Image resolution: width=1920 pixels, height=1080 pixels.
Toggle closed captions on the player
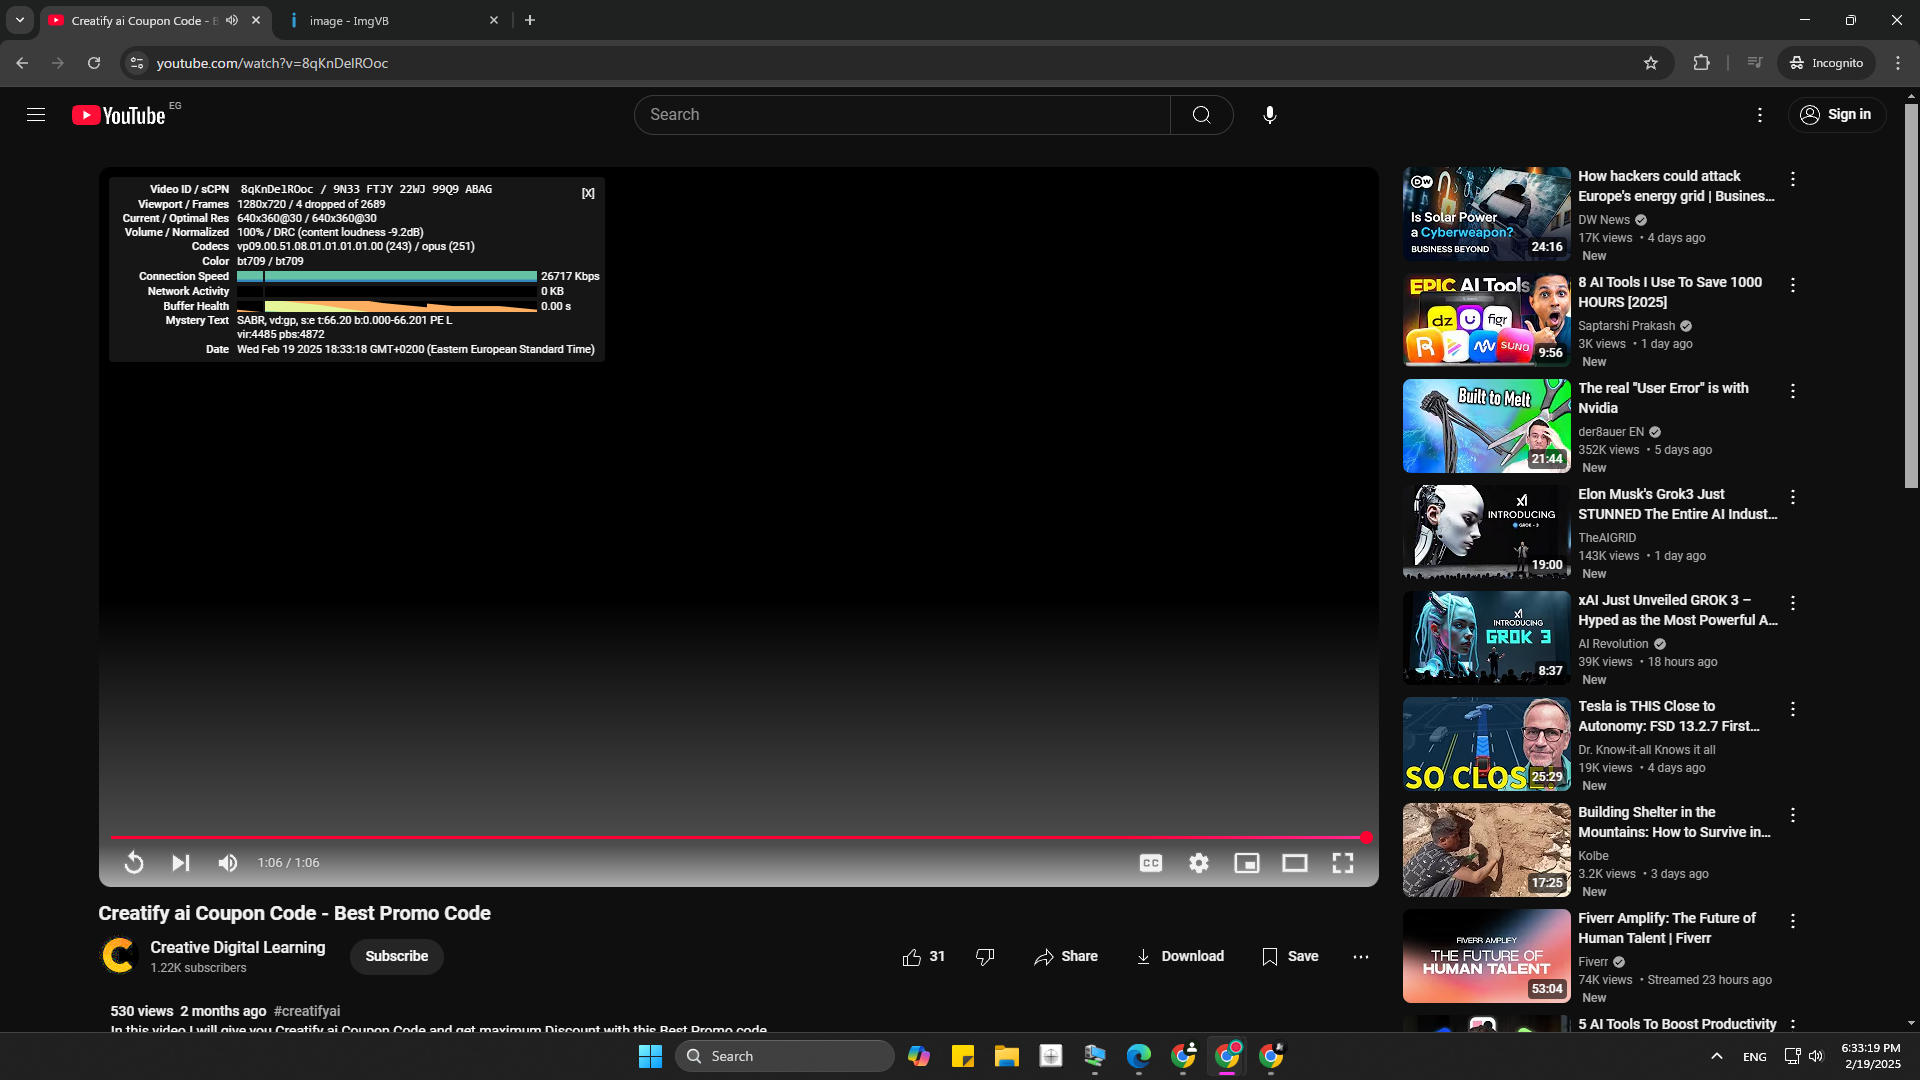[1151, 863]
